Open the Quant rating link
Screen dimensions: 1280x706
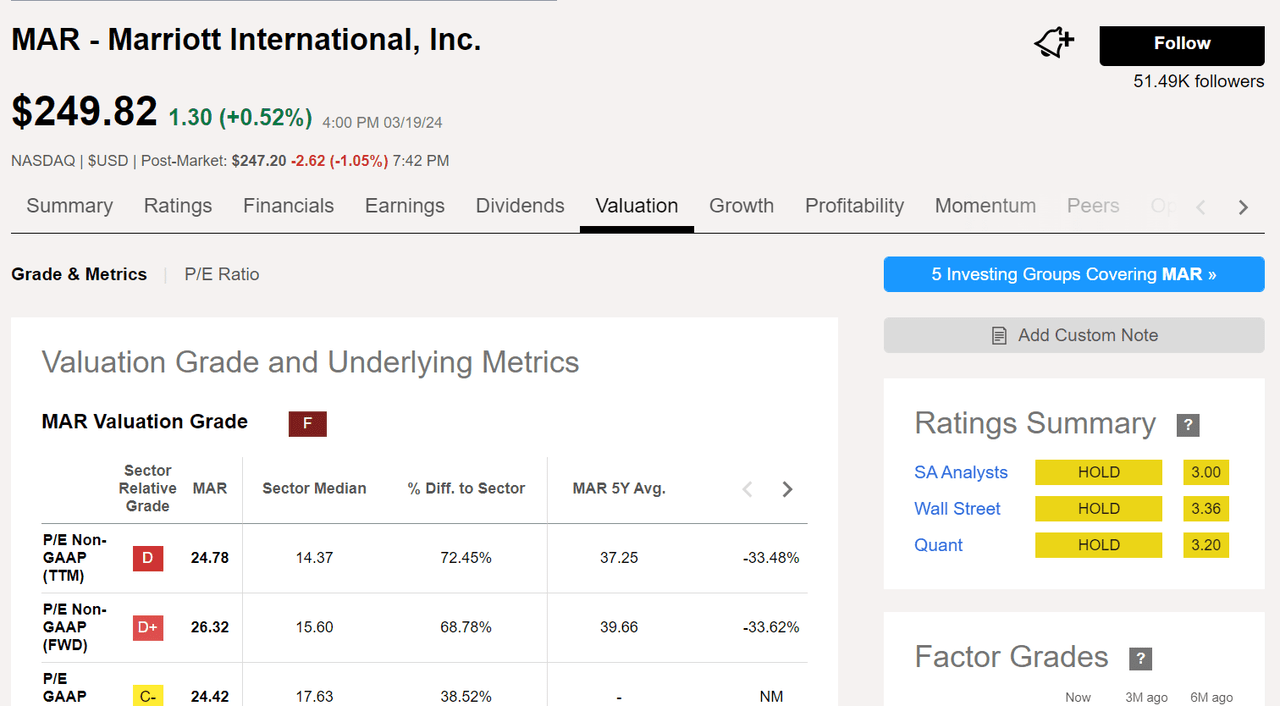939,545
